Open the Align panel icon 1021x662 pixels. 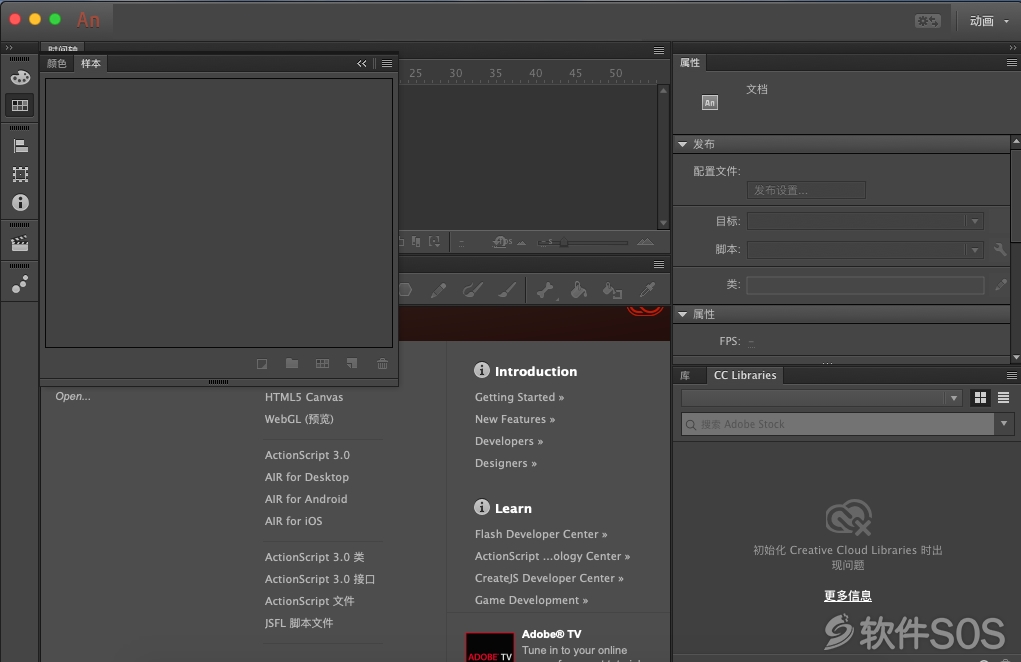pyautogui.click(x=20, y=146)
